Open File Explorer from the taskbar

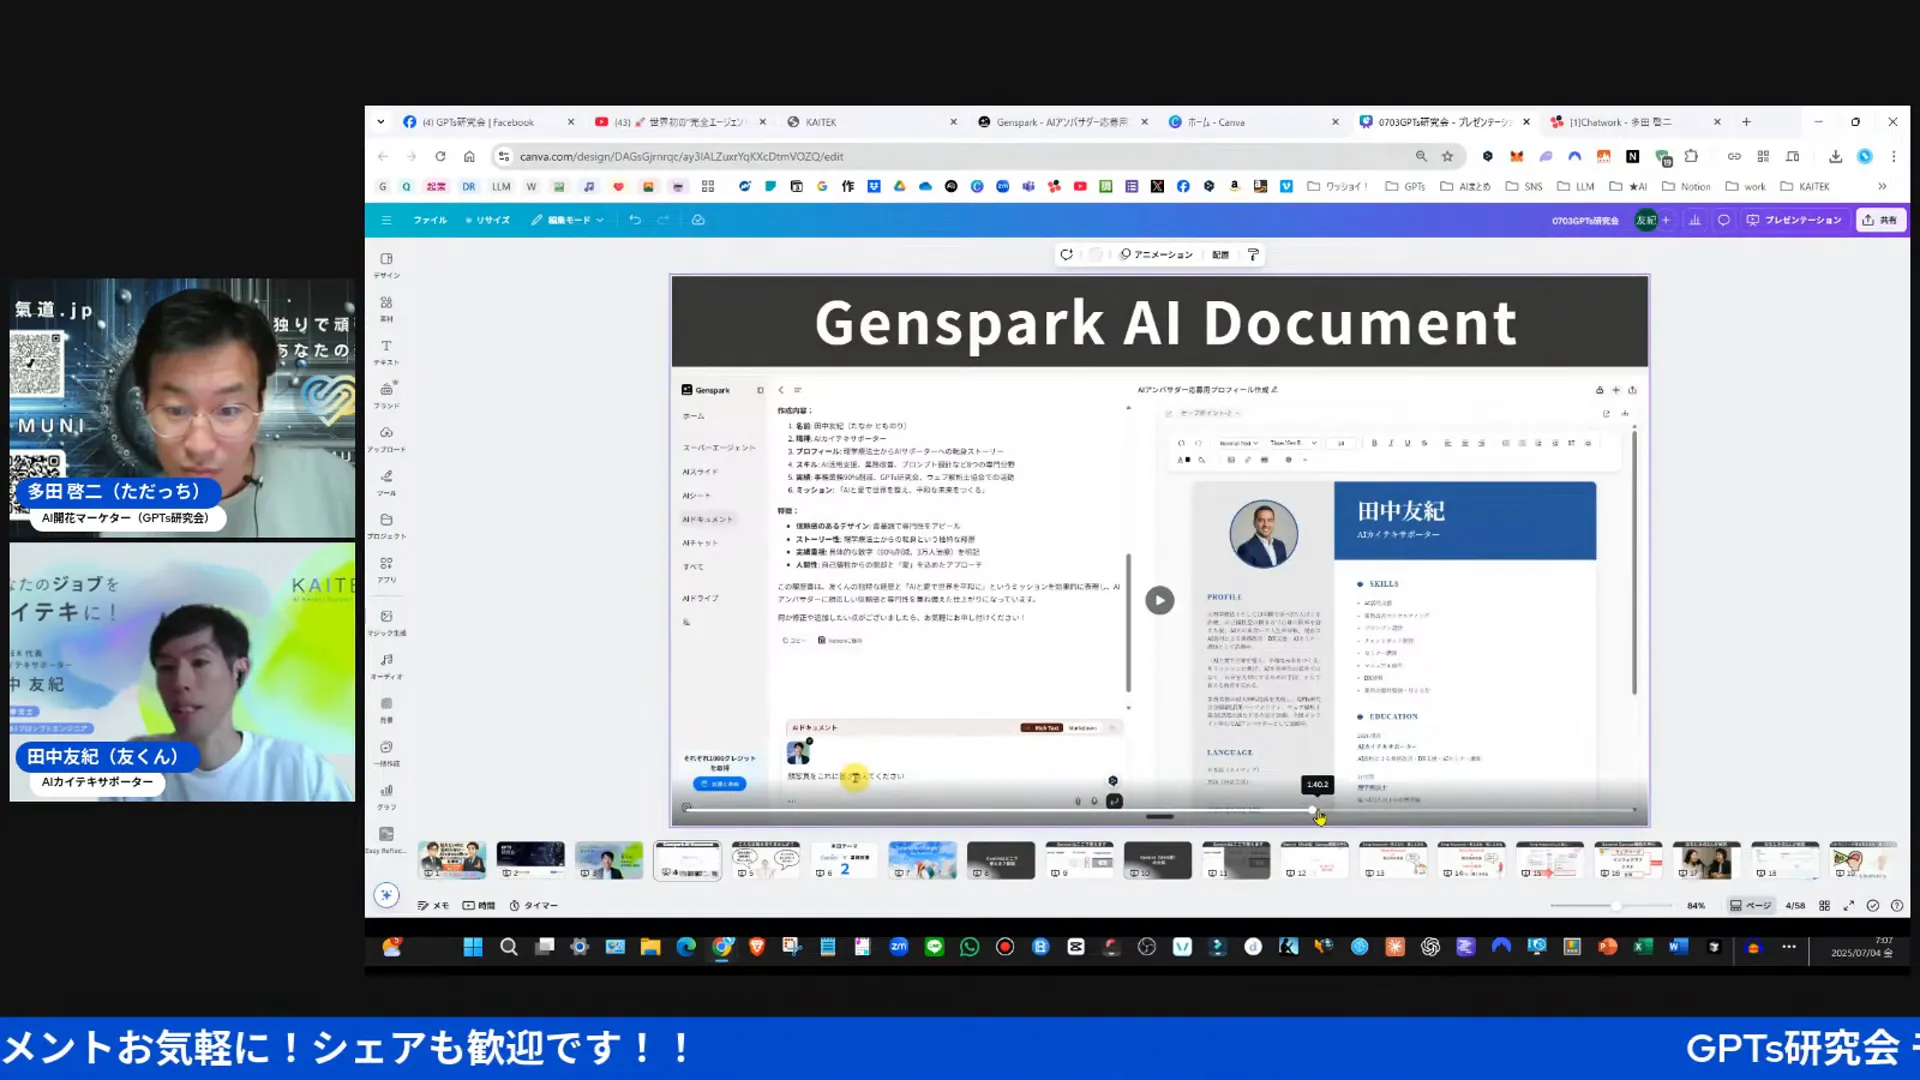coord(650,947)
